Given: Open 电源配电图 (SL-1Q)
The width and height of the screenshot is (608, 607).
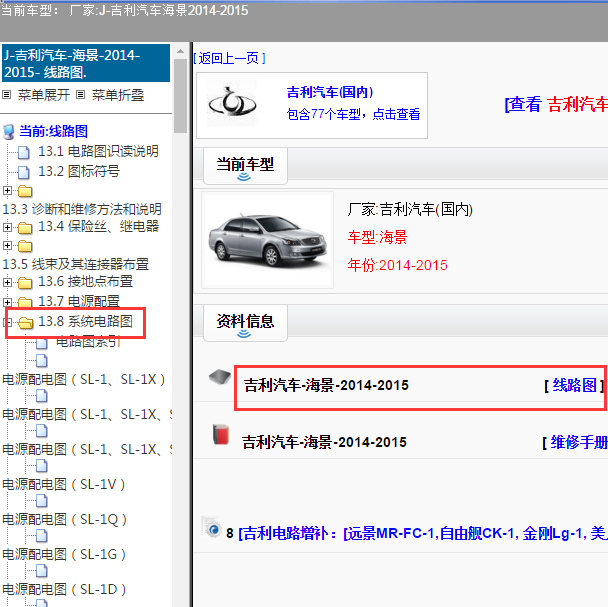Looking at the screenshot, I should point(65,519).
